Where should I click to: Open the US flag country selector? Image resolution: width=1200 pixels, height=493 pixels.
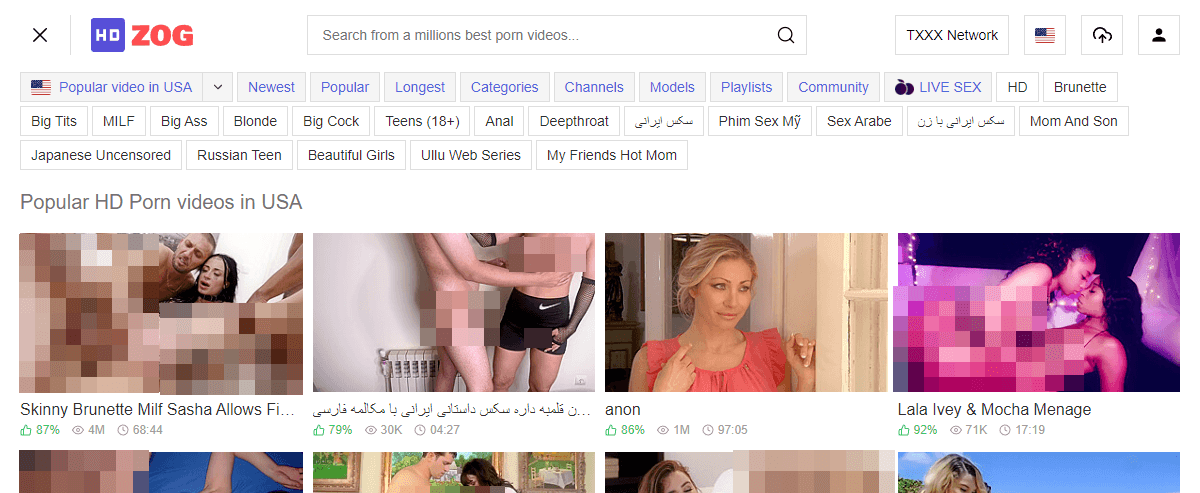pyautogui.click(x=1045, y=35)
